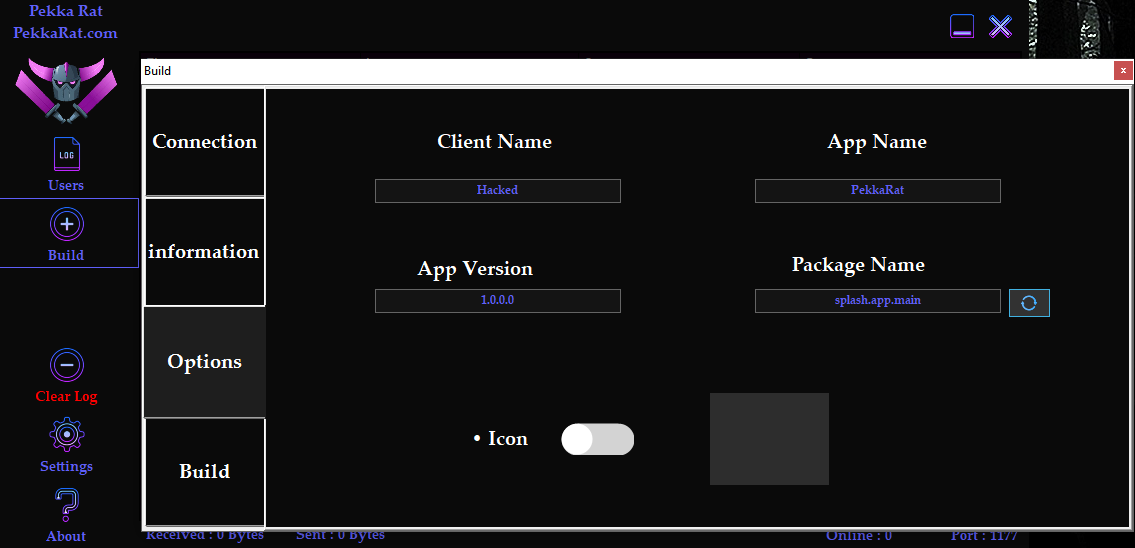Viewport: 1135px width, 548px height.
Task: Close main window with purple X icon
Action: [1000, 27]
